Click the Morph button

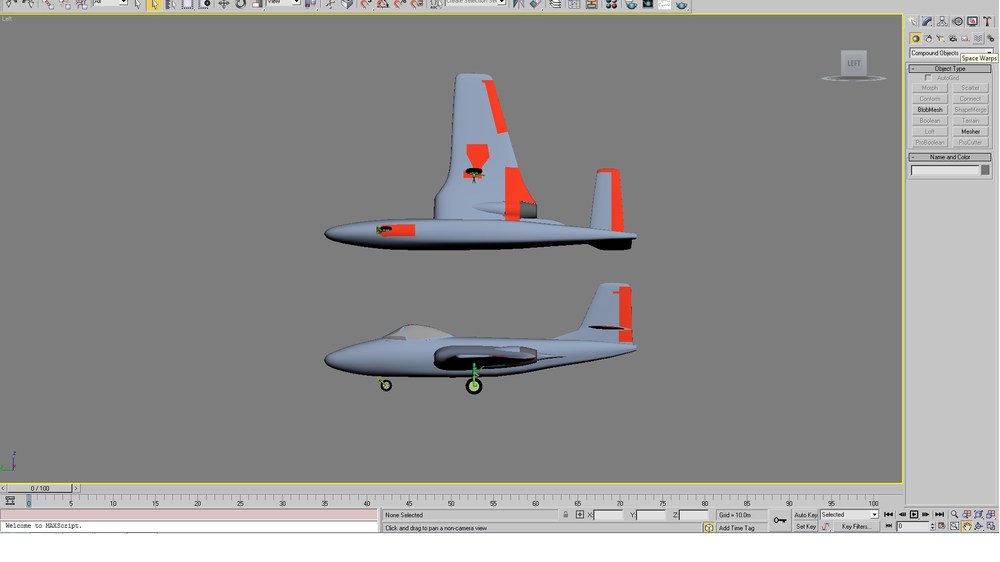[930, 88]
